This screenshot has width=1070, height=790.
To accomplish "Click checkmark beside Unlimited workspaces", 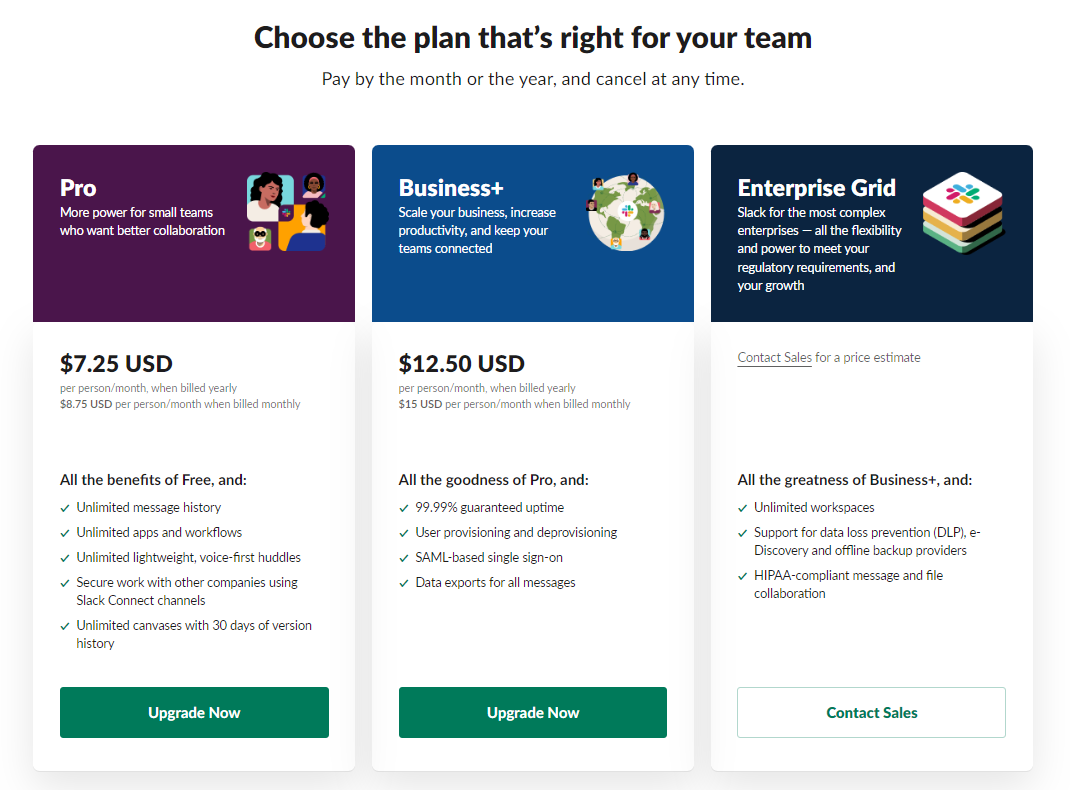I will [742, 508].
